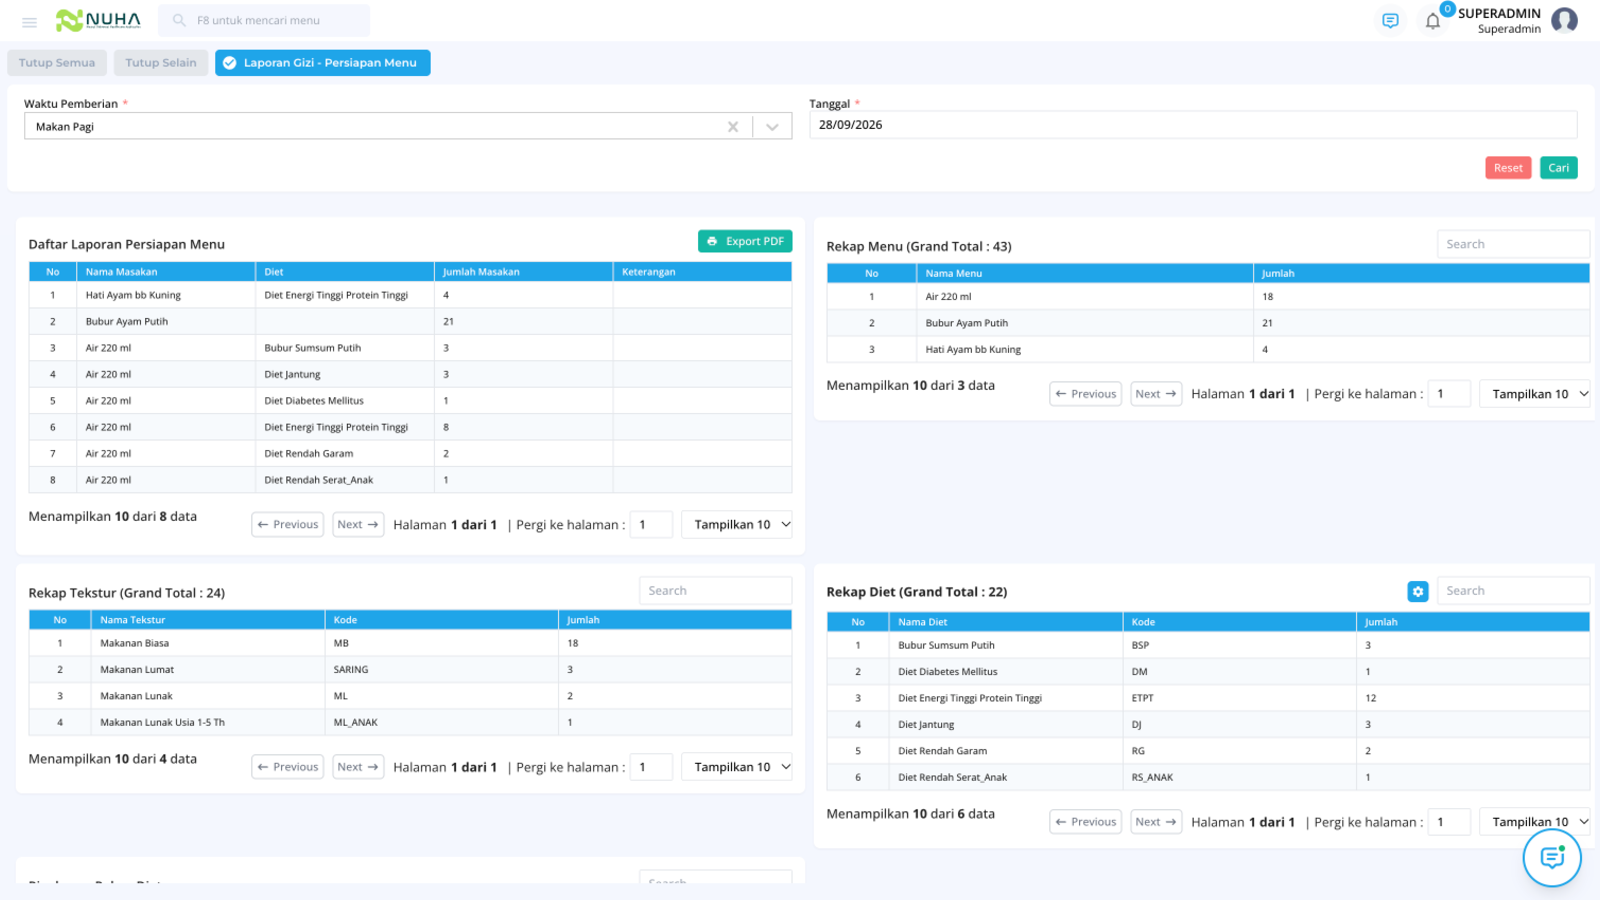Open Tampilkan 10 dropdown in Rekap Menu

1535,394
